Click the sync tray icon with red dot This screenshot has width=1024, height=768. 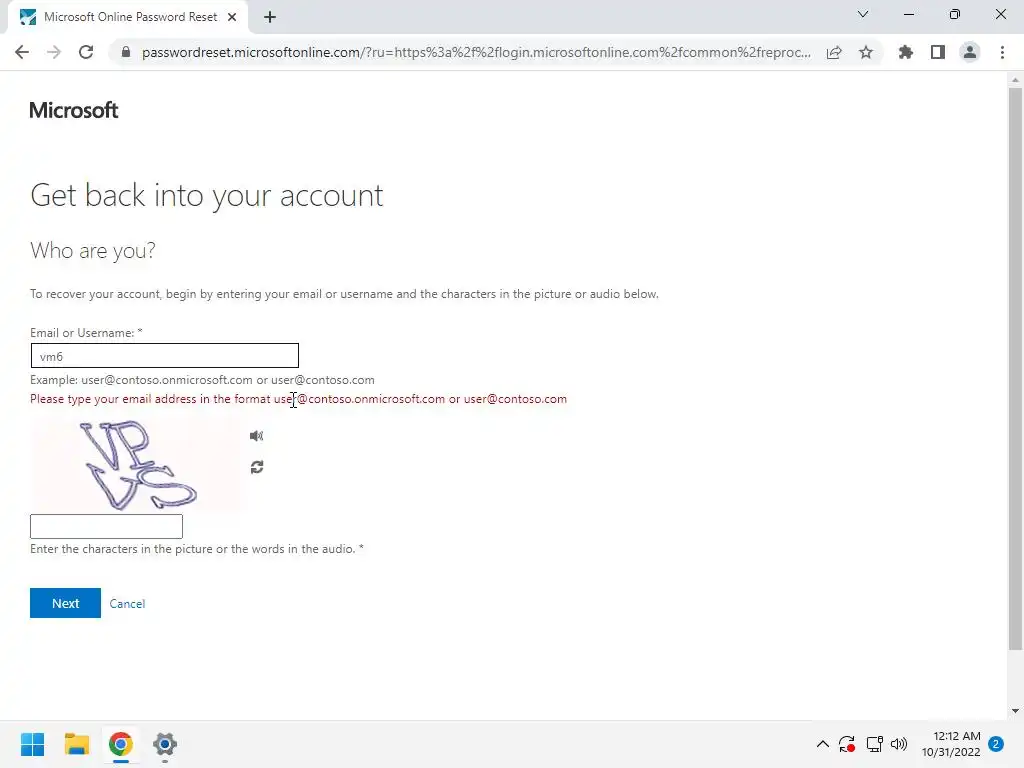(x=847, y=744)
